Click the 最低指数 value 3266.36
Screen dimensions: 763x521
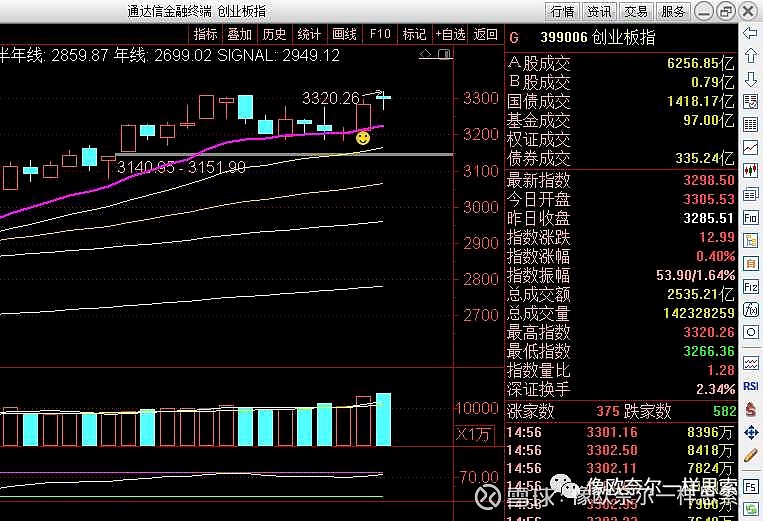pyautogui.click(x=708, y=351)
